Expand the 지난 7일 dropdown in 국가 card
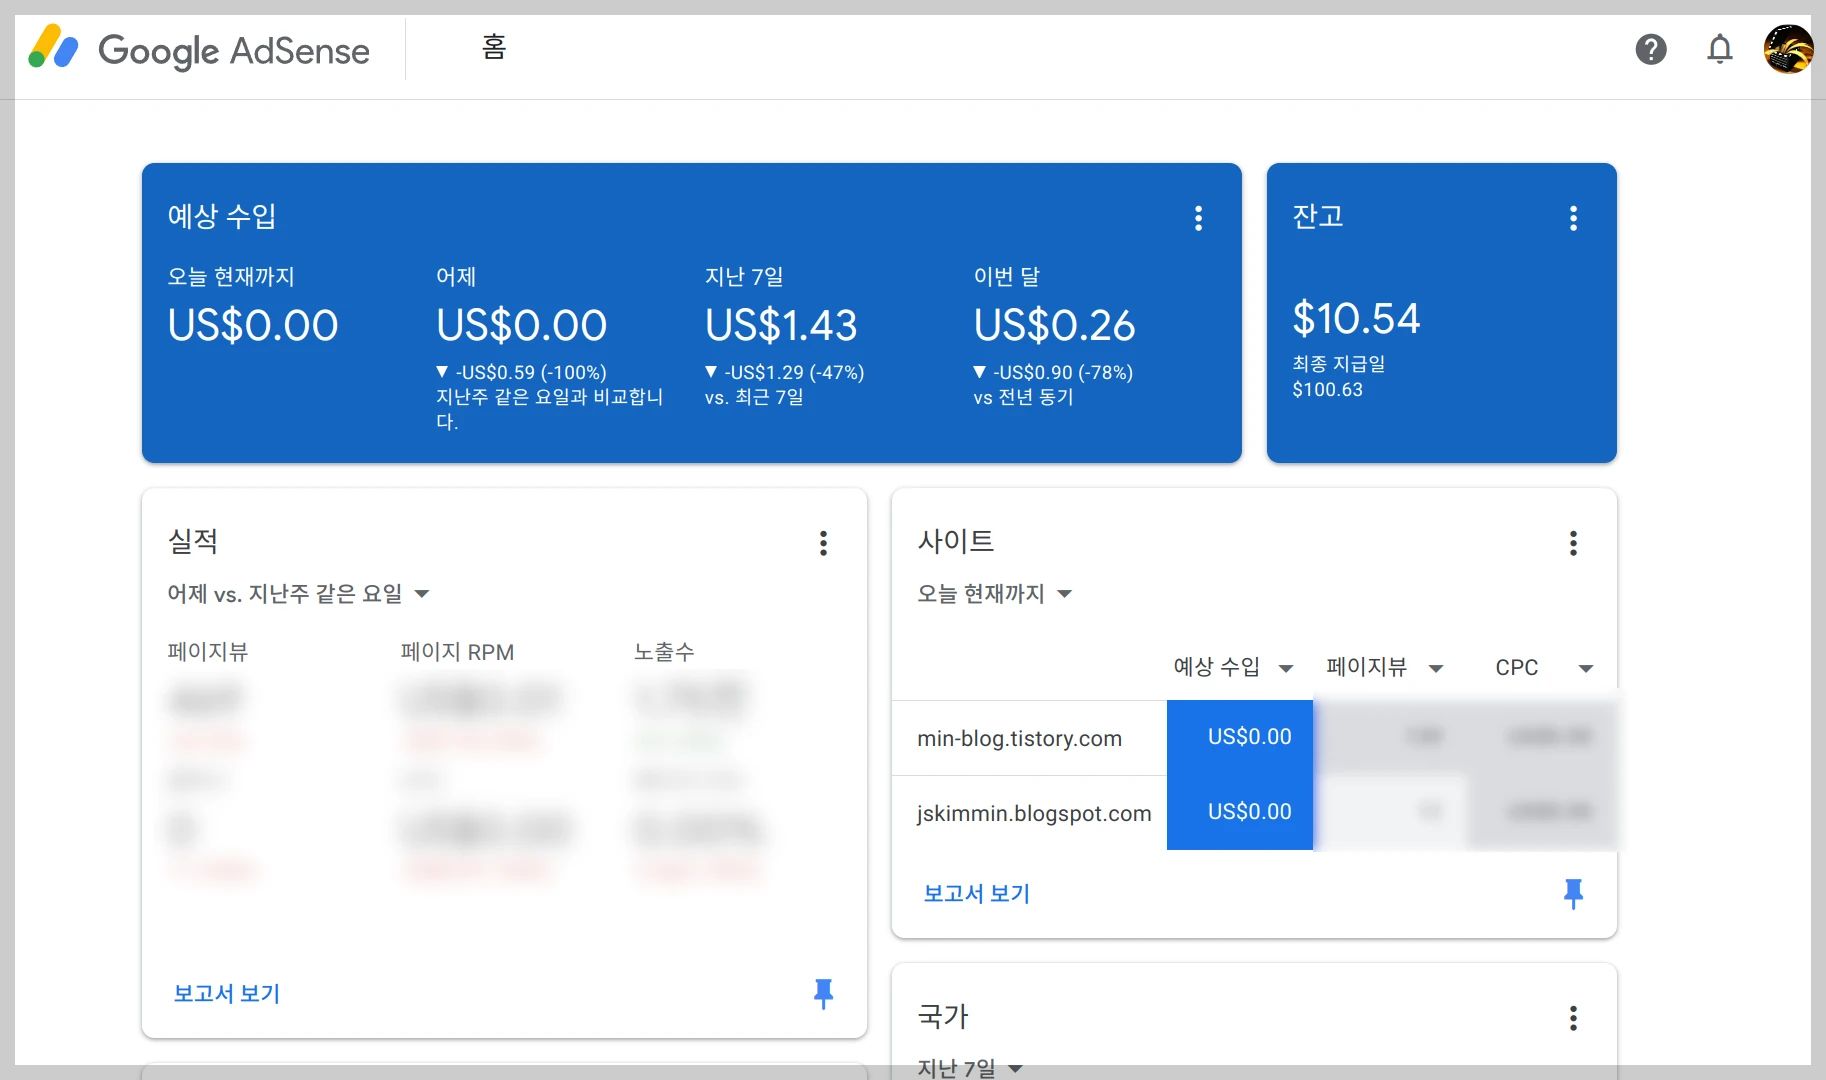 click(970, 1068)
